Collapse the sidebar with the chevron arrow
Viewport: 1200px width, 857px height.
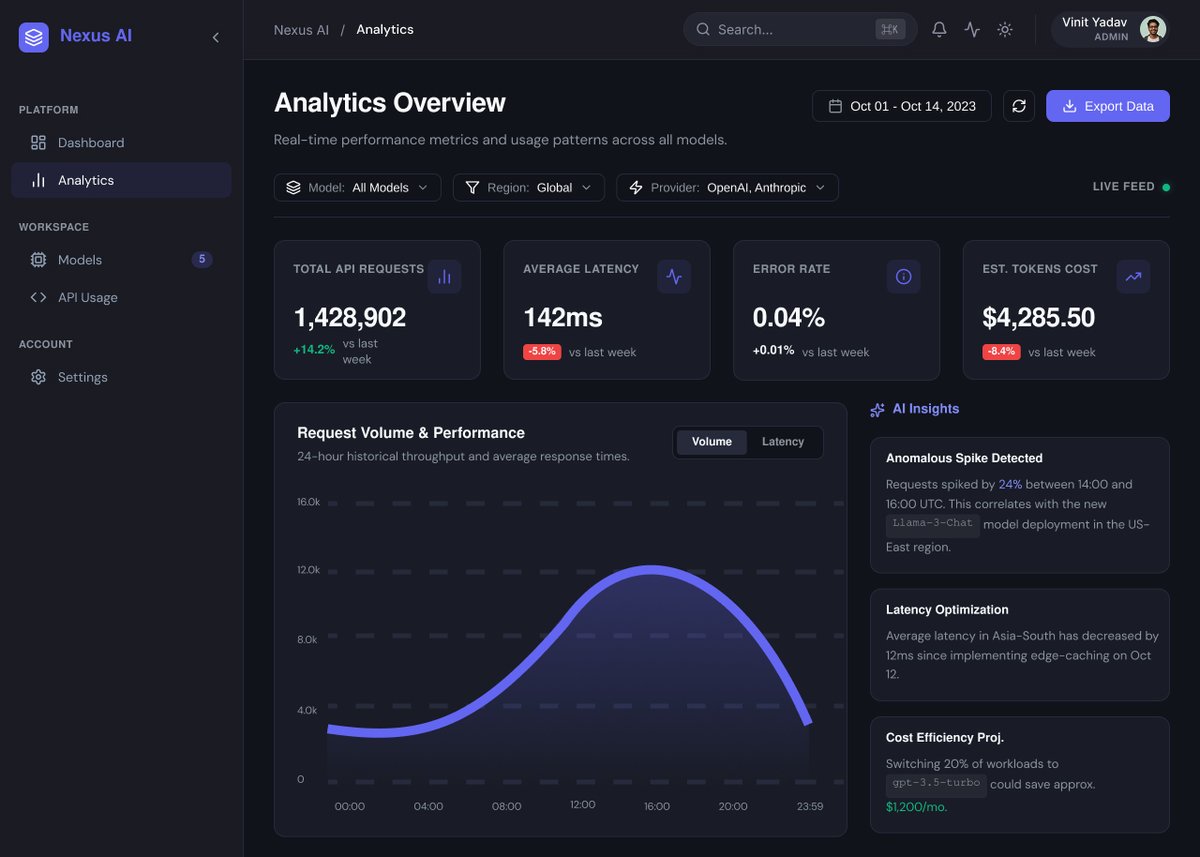(216, 37)
